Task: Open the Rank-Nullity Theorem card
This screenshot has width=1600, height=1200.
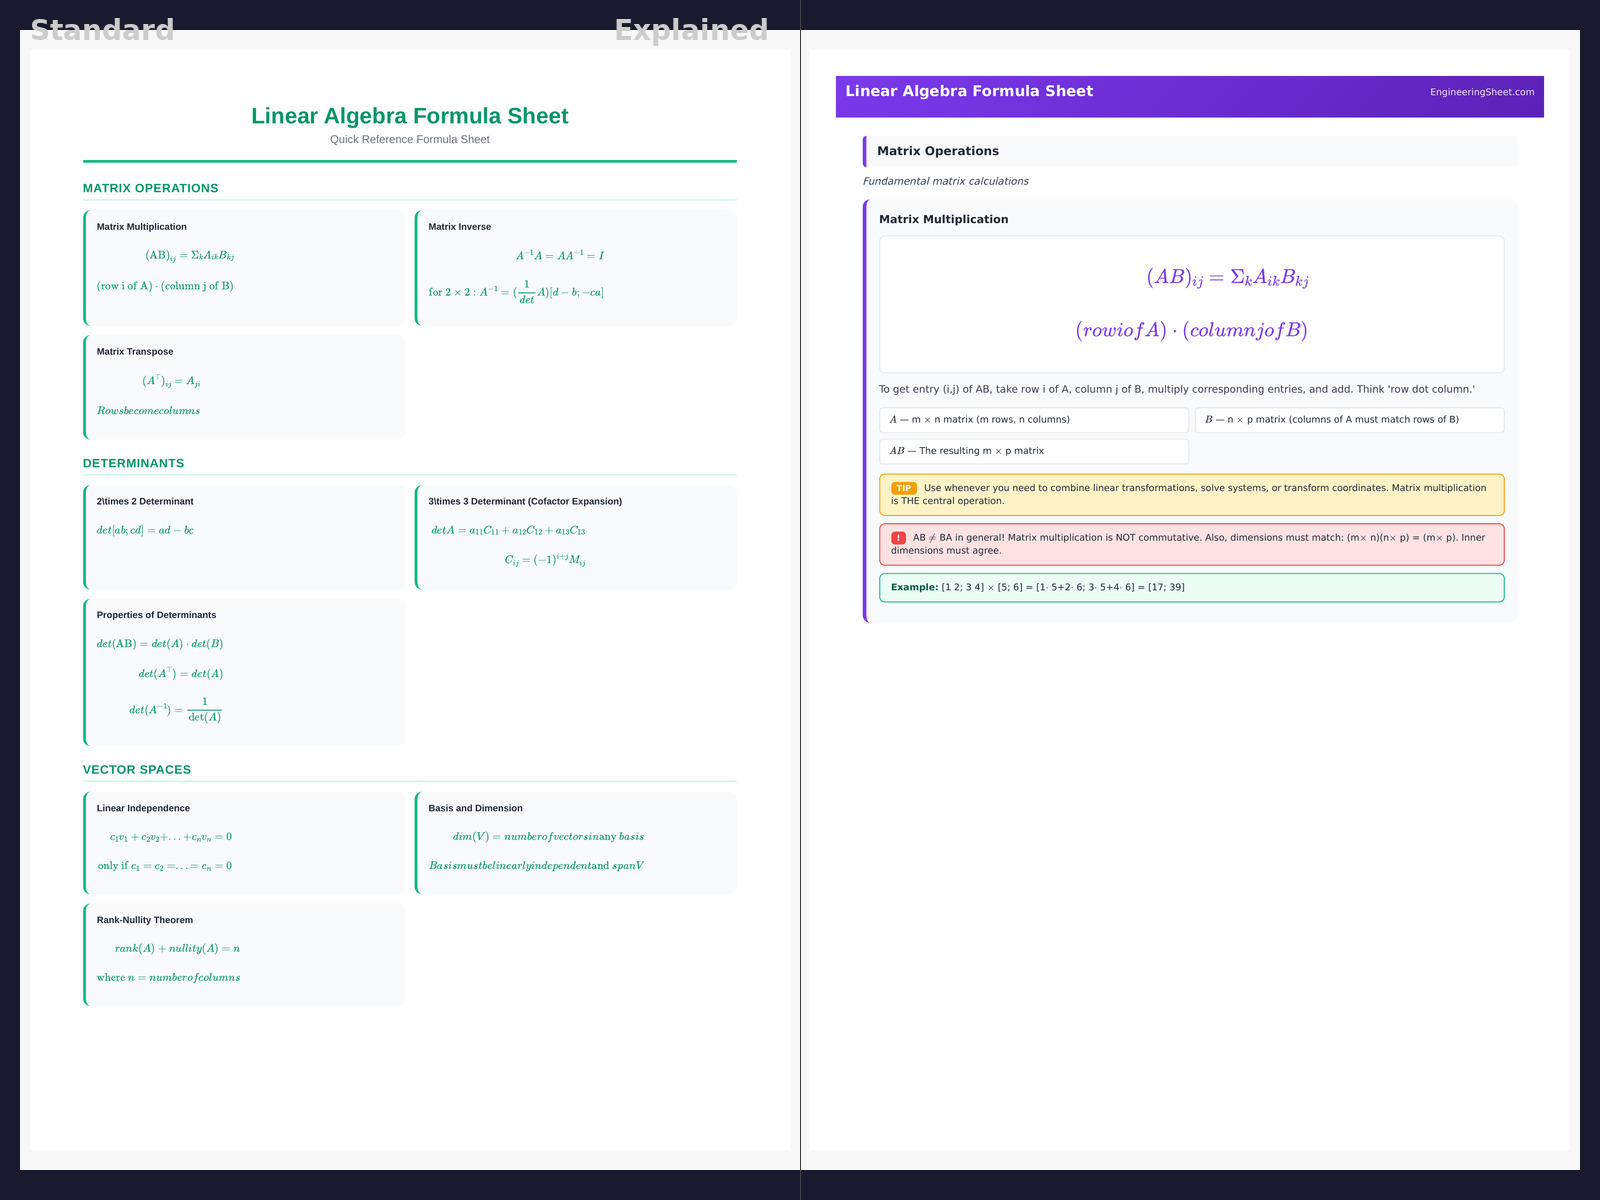Action: pyautogui.click(x=245, y=954)
